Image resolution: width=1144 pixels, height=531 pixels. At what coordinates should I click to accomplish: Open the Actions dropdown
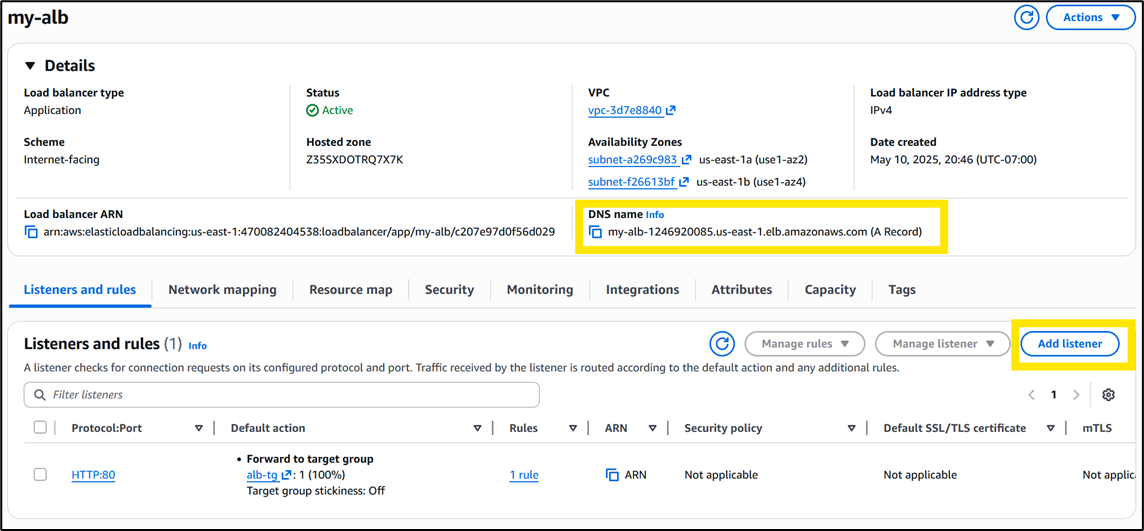pos(1091,18)
